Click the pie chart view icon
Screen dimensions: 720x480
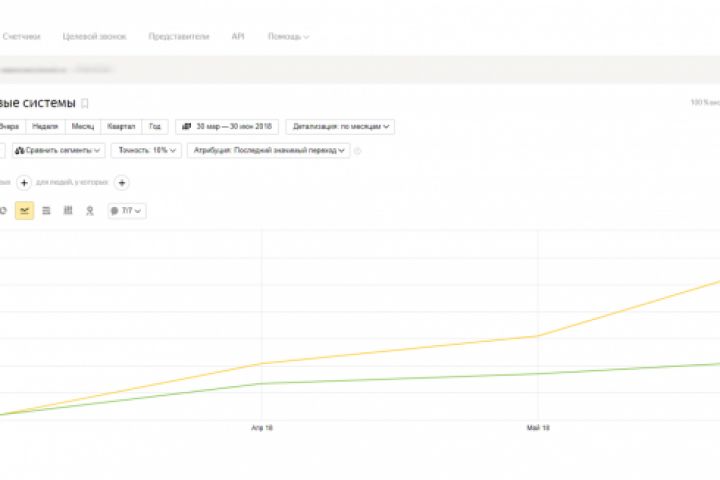[x=4, y=211]
